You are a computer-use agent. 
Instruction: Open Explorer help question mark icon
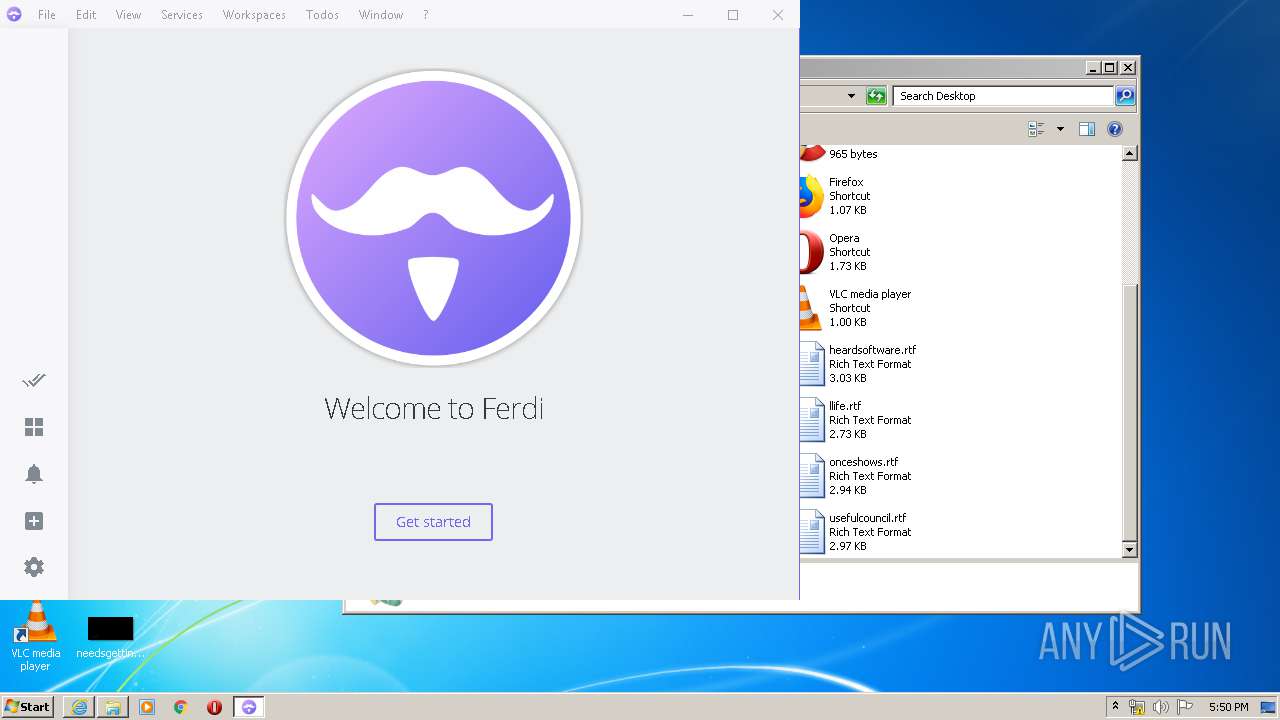1115,129
